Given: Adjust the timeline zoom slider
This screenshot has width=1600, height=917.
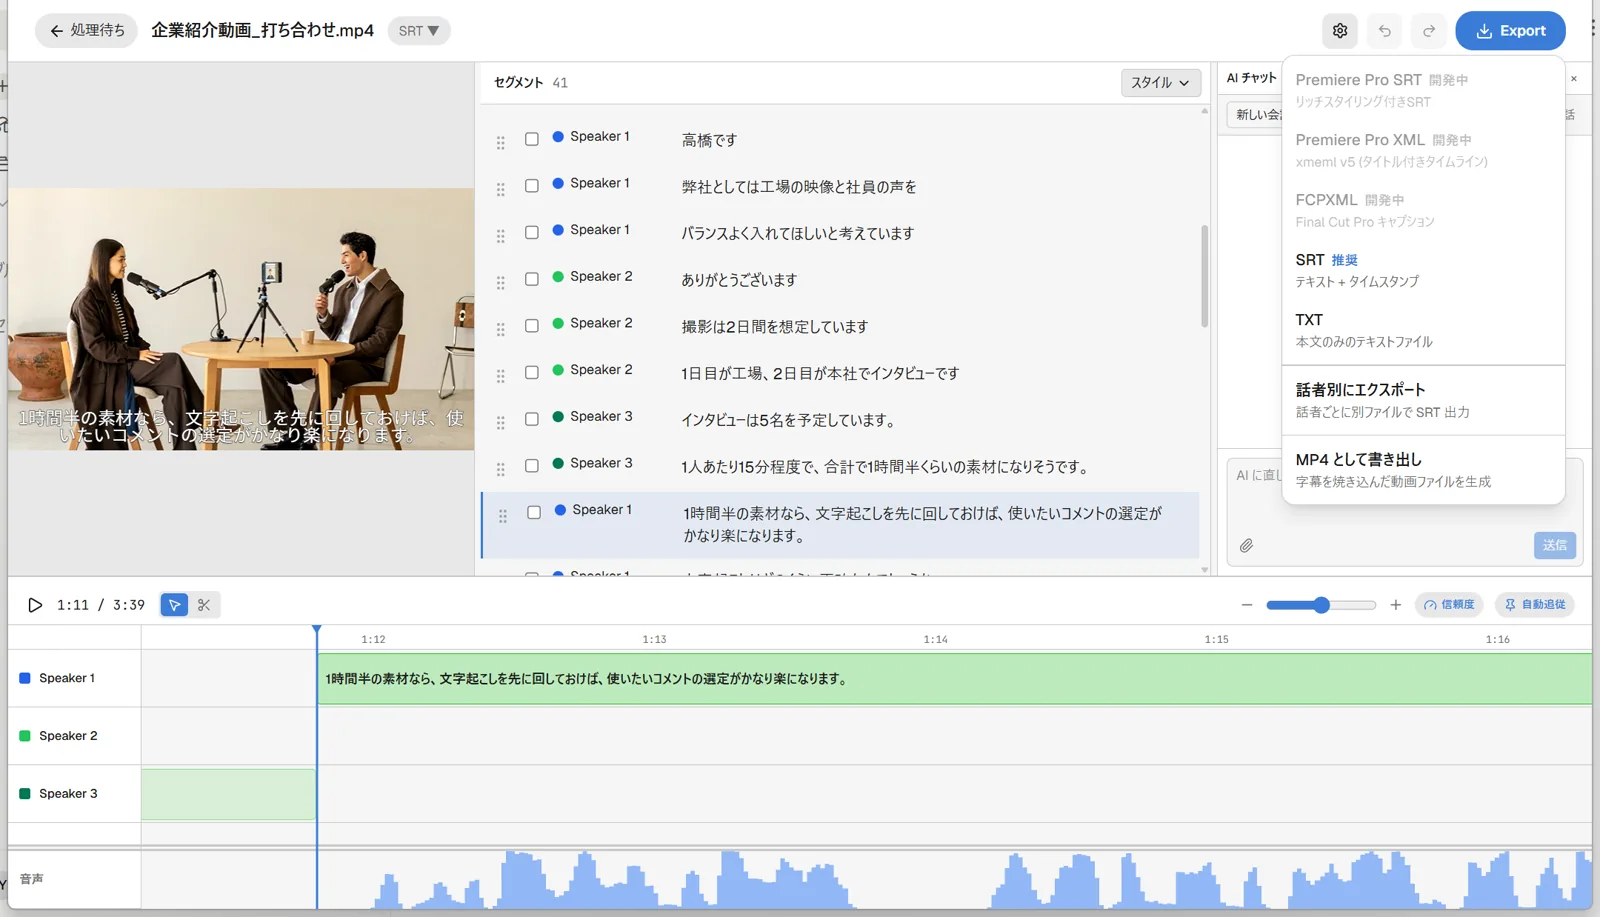Looking at the screenshot, I should pos(1321,605).
